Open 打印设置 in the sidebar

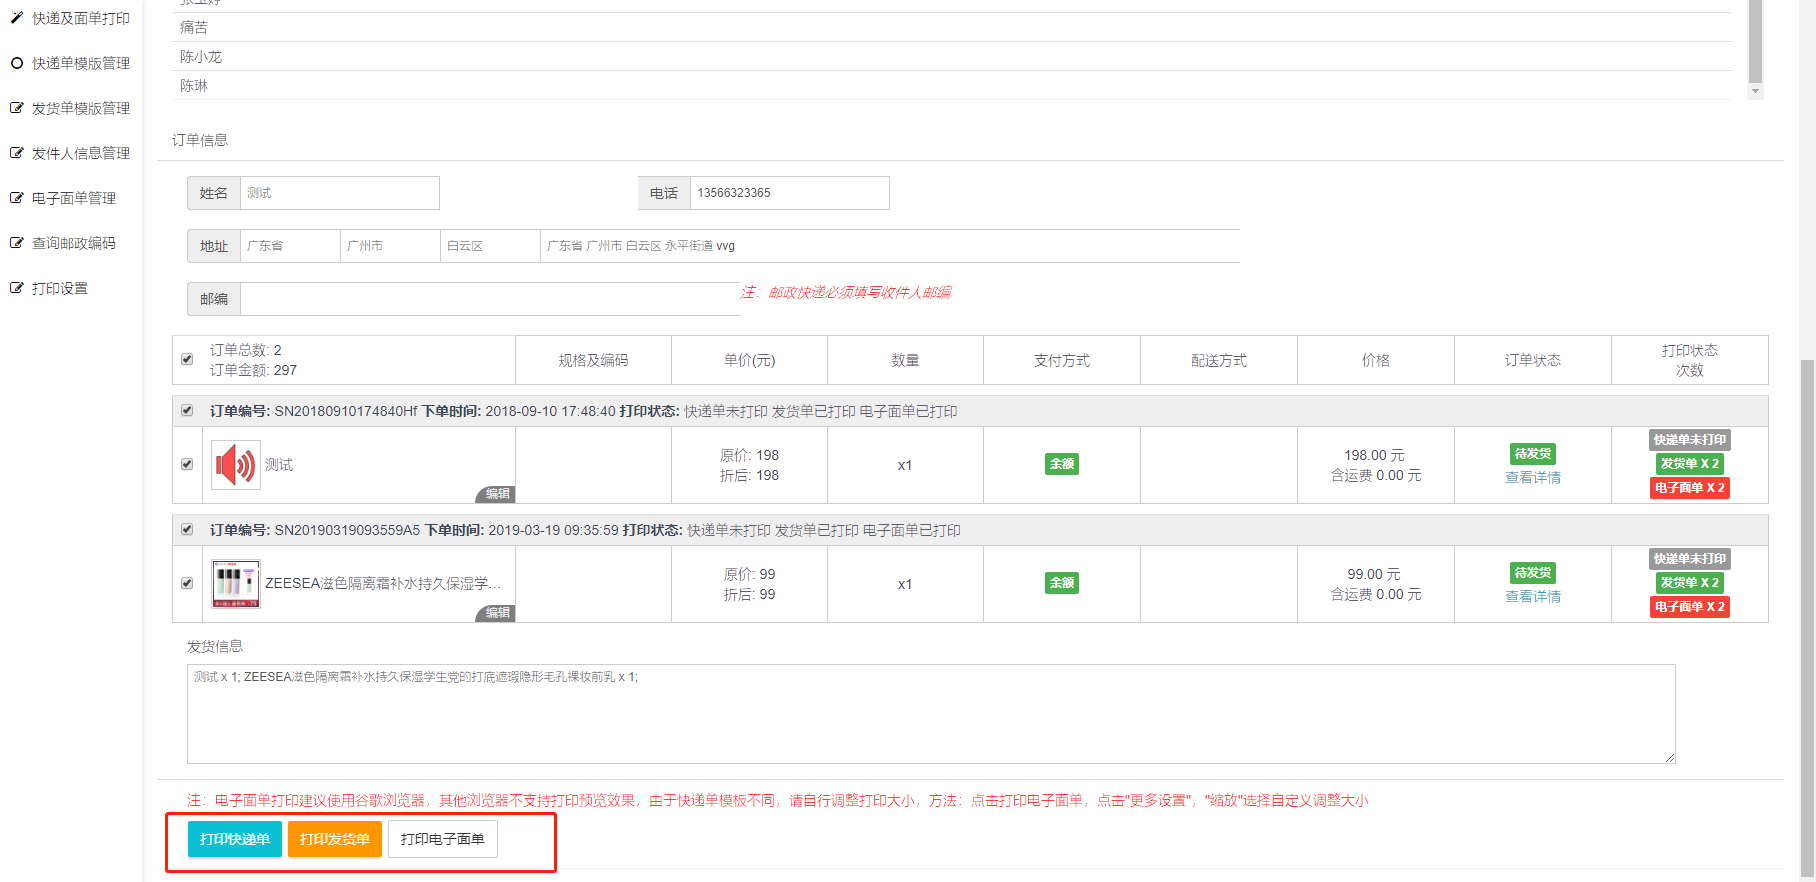coord(60,288)
